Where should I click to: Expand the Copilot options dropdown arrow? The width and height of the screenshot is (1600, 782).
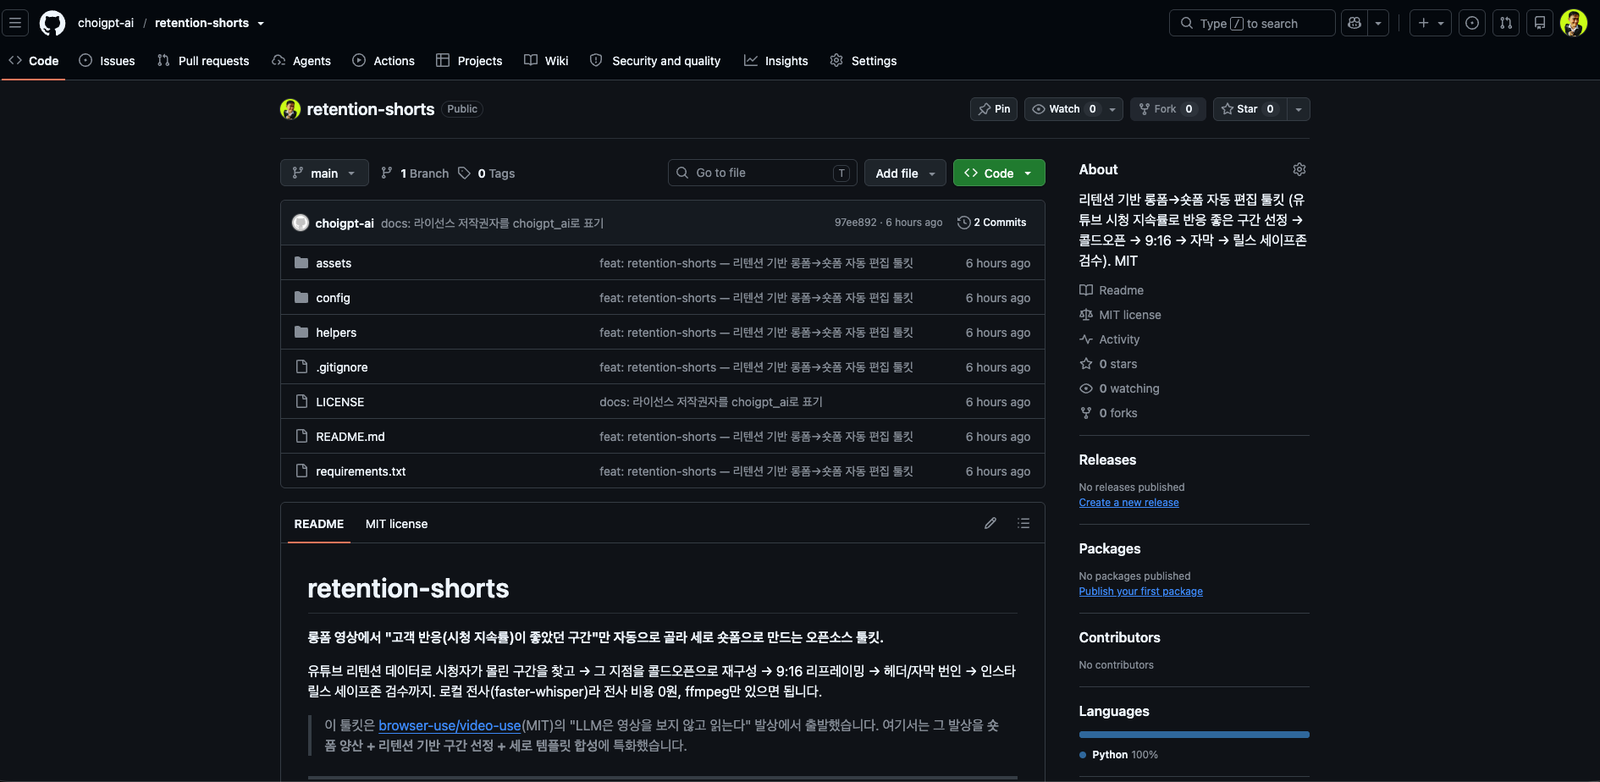(x=1378, y=23)
